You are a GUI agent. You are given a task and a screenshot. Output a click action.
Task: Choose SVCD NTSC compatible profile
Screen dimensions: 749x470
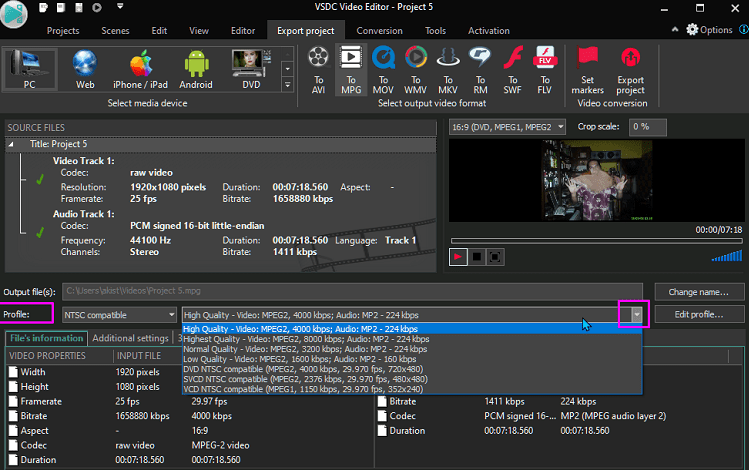click(x=412, y=379)
